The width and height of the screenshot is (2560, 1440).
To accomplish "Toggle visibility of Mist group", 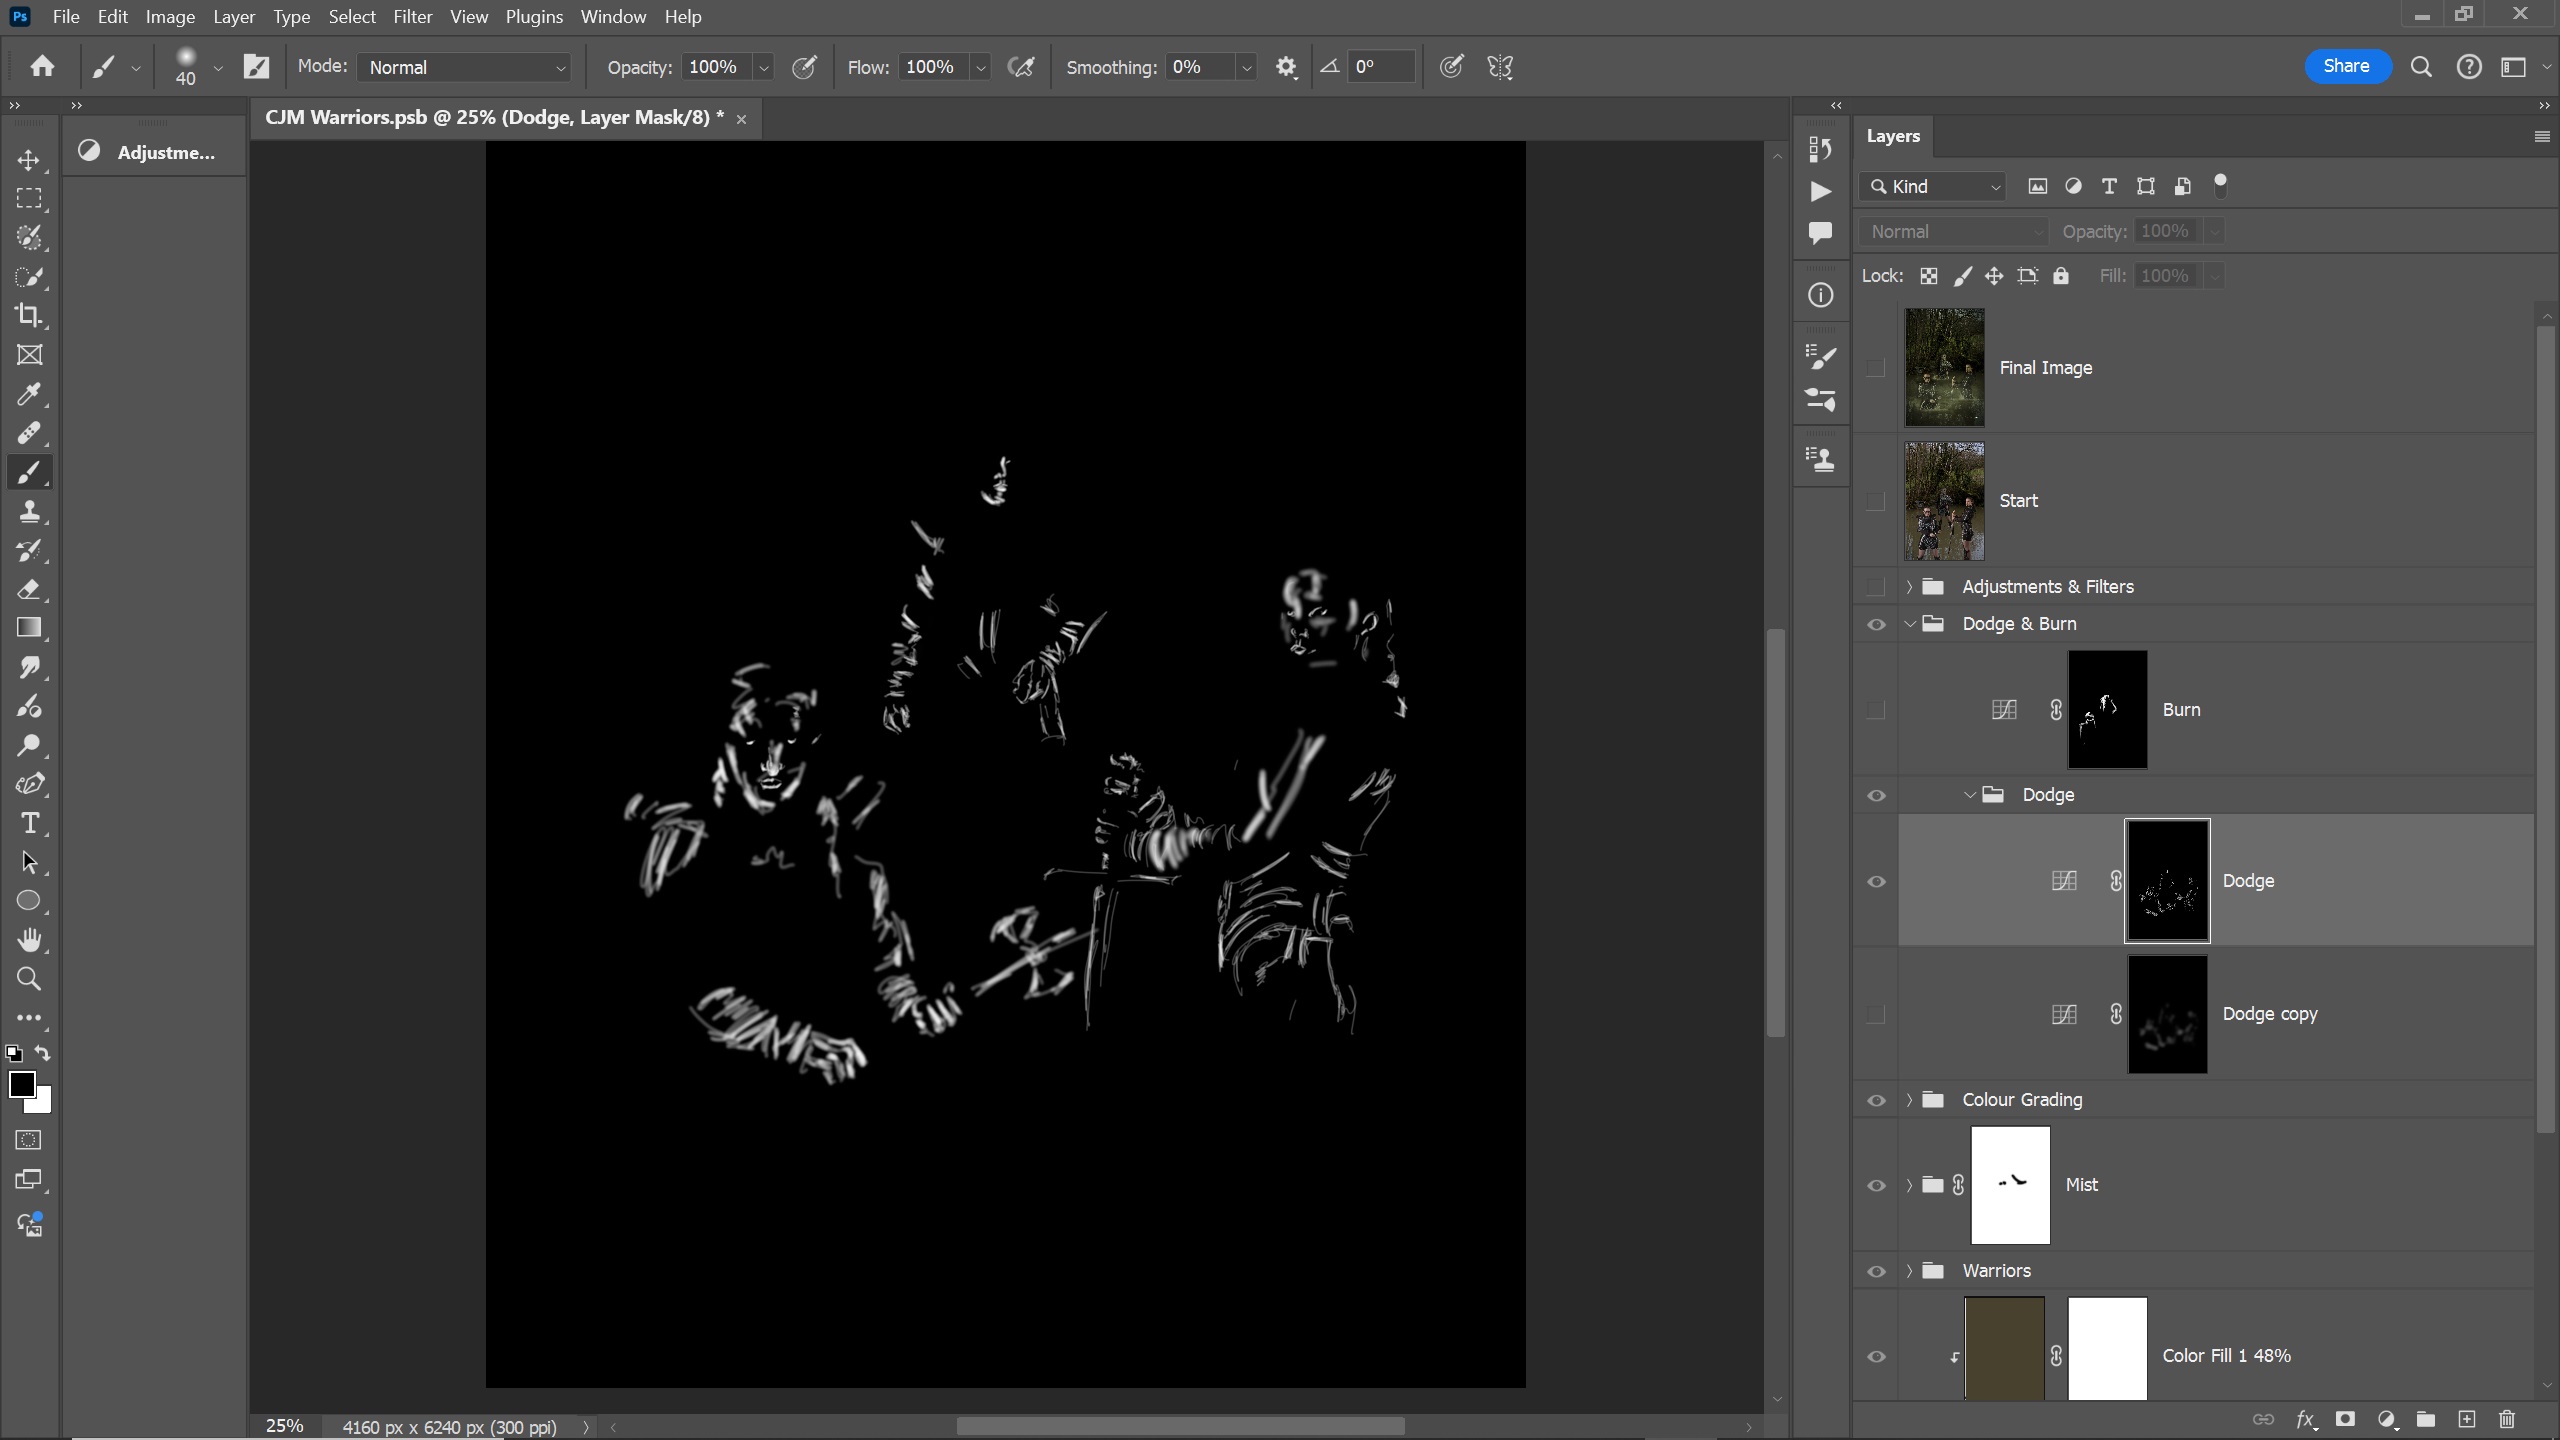I will [x=1876, y=1186].
